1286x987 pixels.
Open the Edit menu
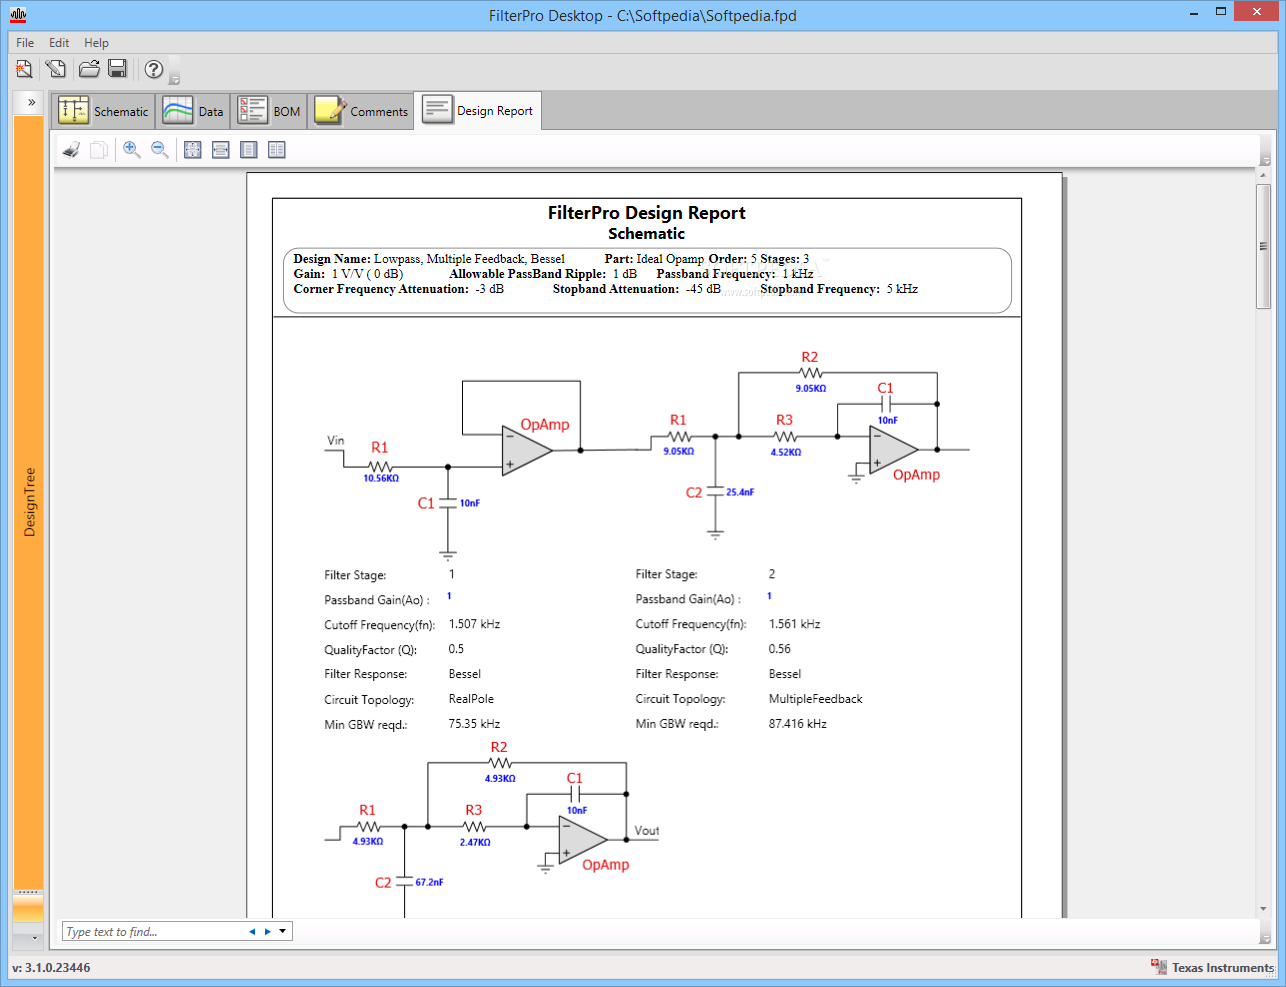[59, 43]
